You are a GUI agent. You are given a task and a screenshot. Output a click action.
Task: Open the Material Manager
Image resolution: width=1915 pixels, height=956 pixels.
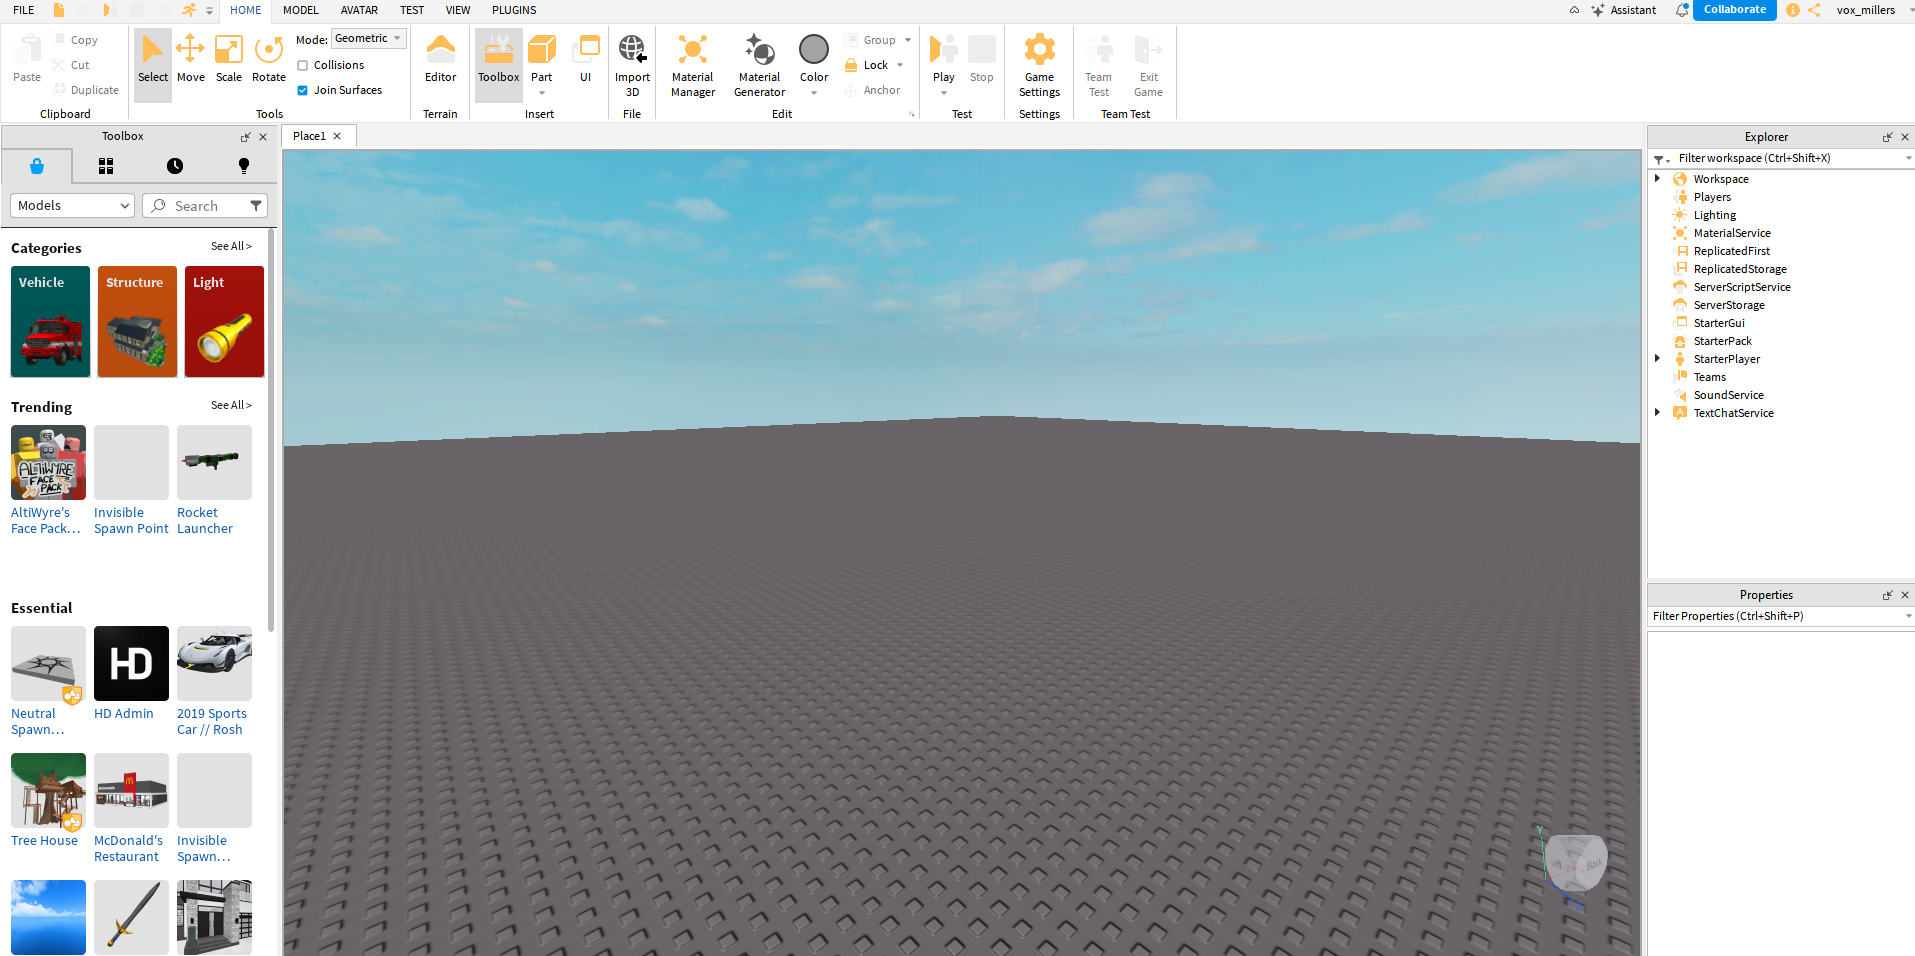(x=693, y=65)
